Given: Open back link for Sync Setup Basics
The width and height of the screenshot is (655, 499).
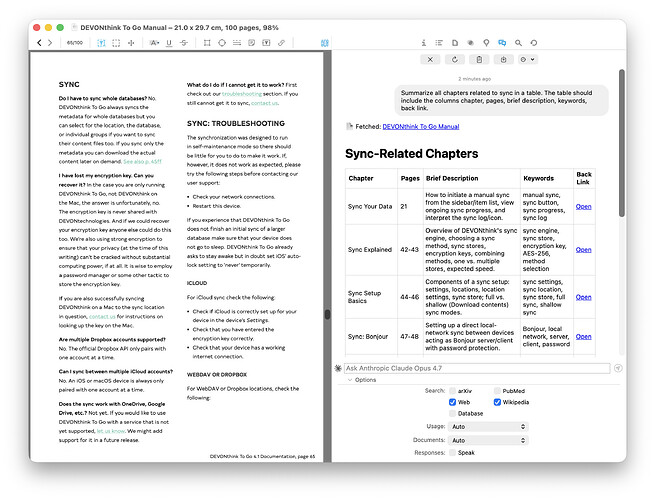Looking at the screenshot, I should [x=583, y=297].
